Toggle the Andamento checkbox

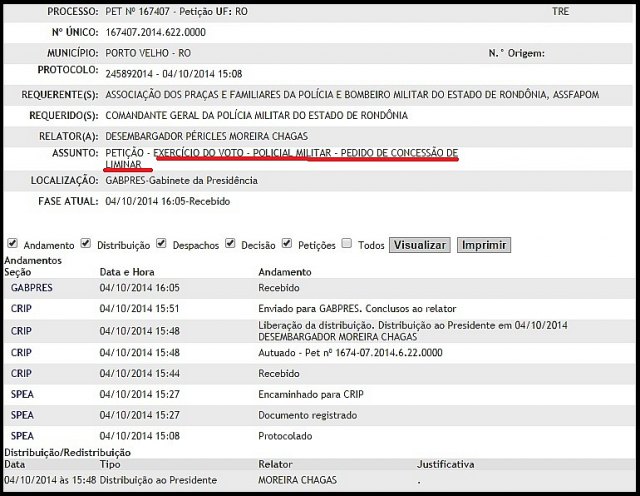[x=12, y=243]
